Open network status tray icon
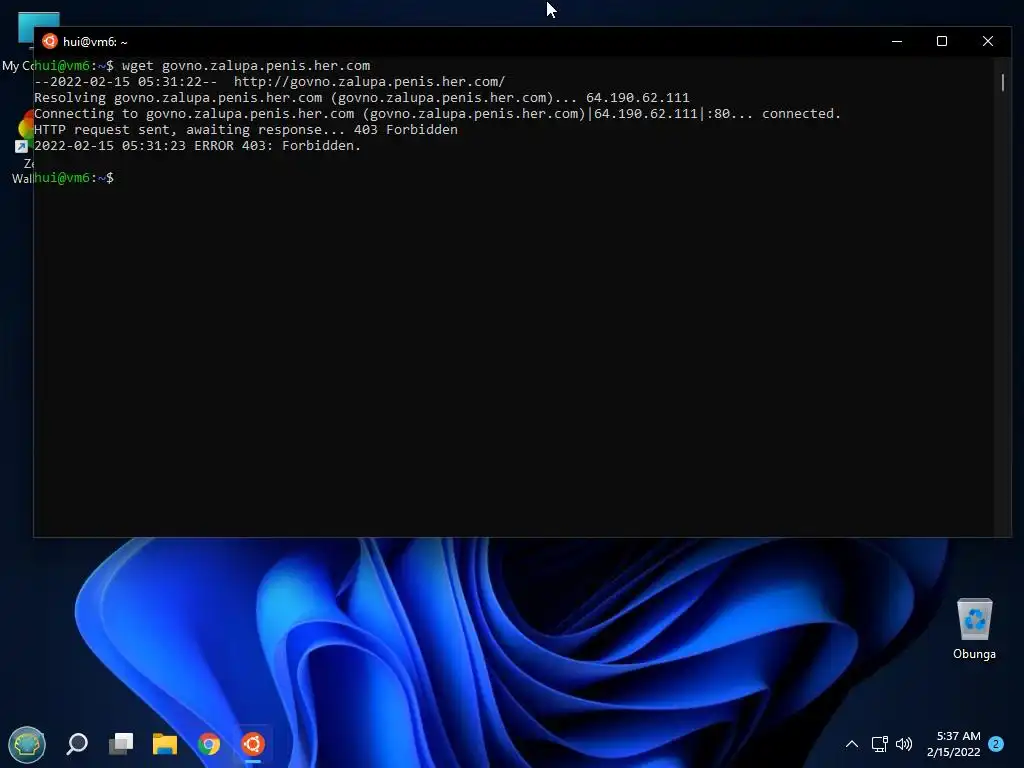 click(880, 744)
